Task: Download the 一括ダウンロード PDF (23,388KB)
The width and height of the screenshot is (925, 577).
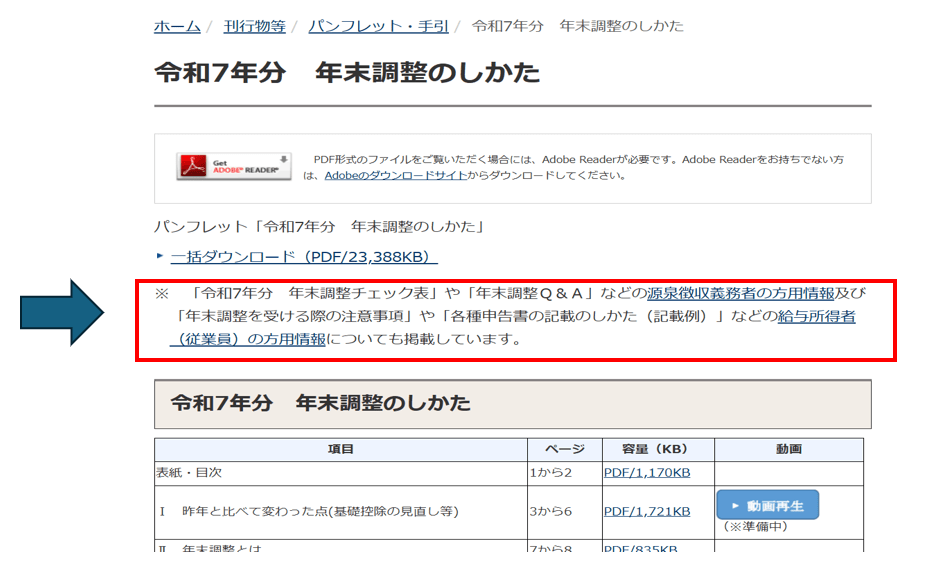Action: [x=304, y=257]
